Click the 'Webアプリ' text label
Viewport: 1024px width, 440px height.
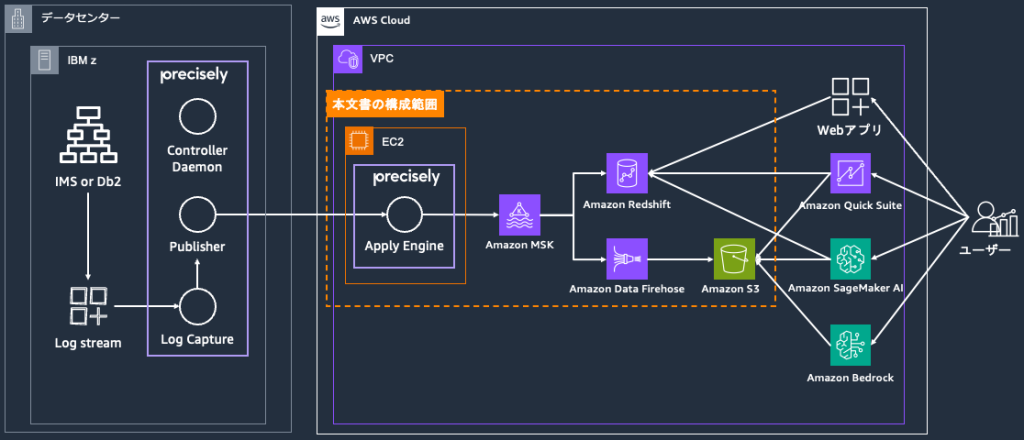click(x=850, y=131)
